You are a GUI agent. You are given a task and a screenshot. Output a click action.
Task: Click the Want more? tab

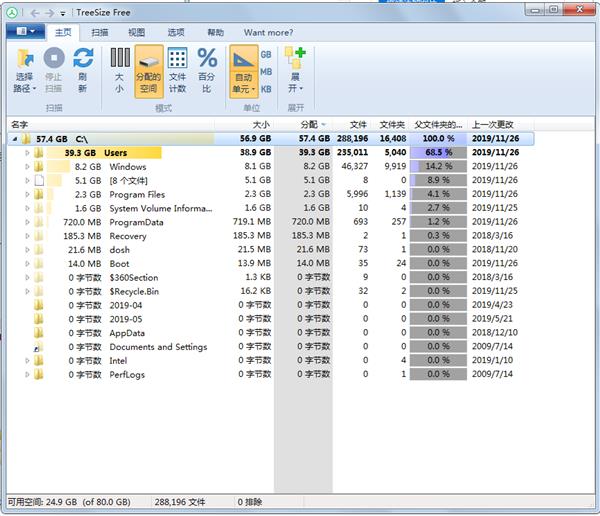click(x=268, y=32)
